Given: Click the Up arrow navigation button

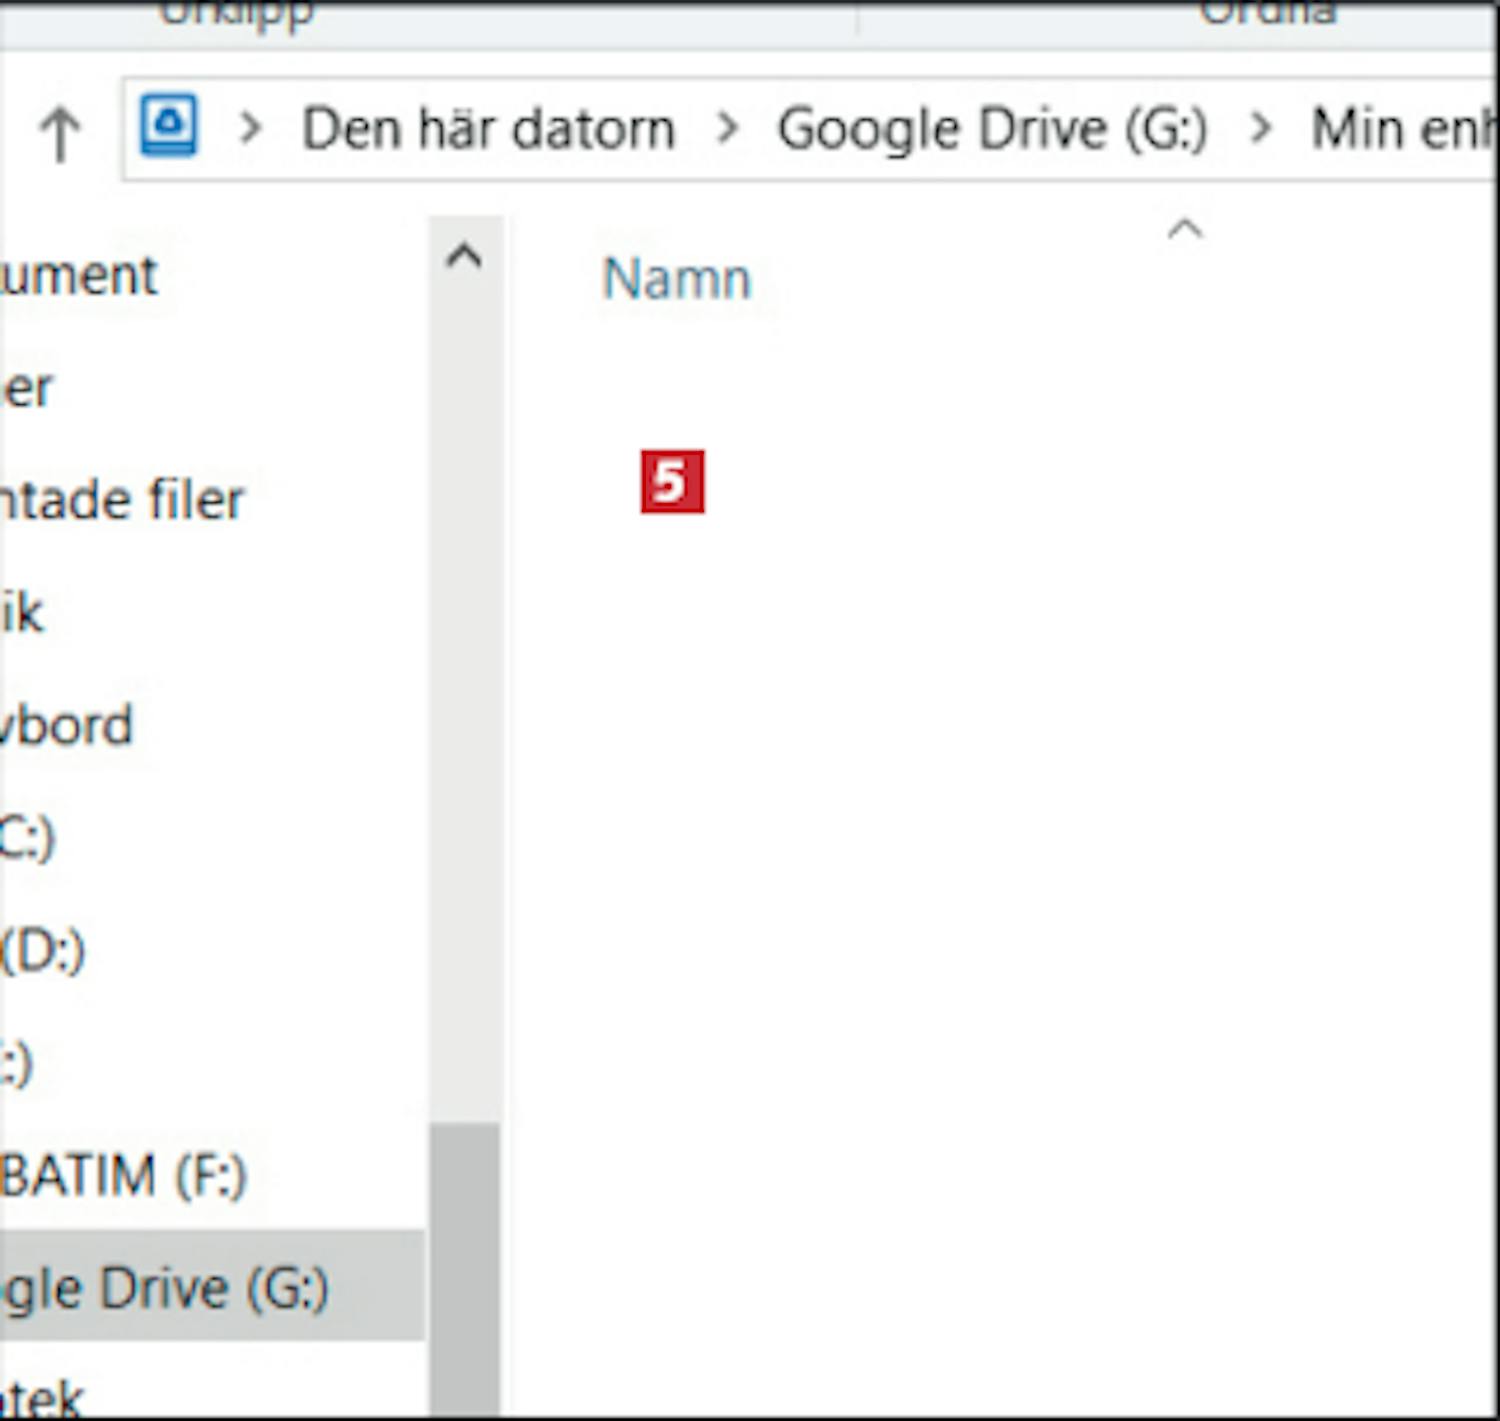Looking at the screenshot, I should (59, 133).
